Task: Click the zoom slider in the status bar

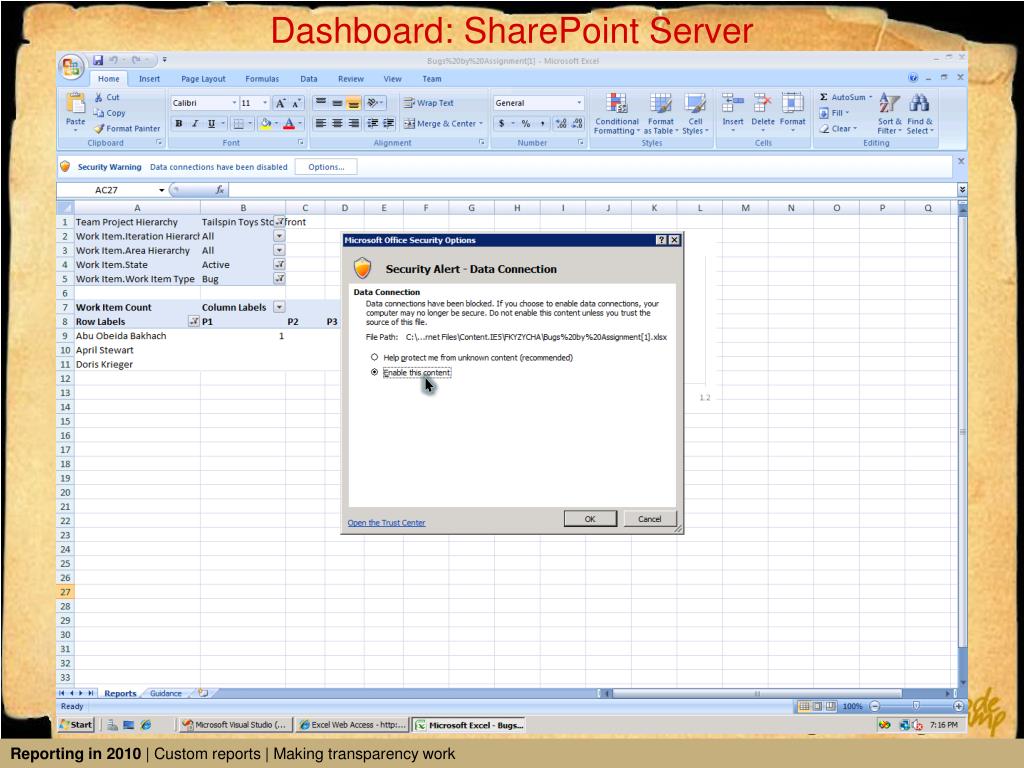Action: [916, 706]
